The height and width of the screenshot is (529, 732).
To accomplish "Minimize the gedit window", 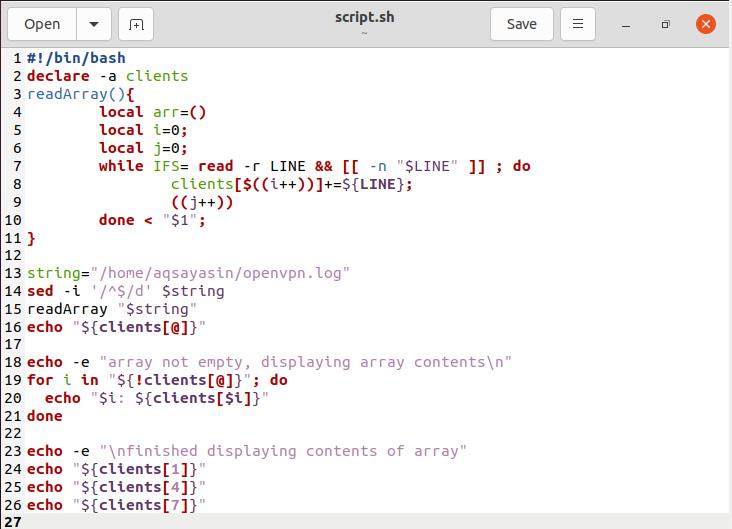I will (x=625, y=24).
